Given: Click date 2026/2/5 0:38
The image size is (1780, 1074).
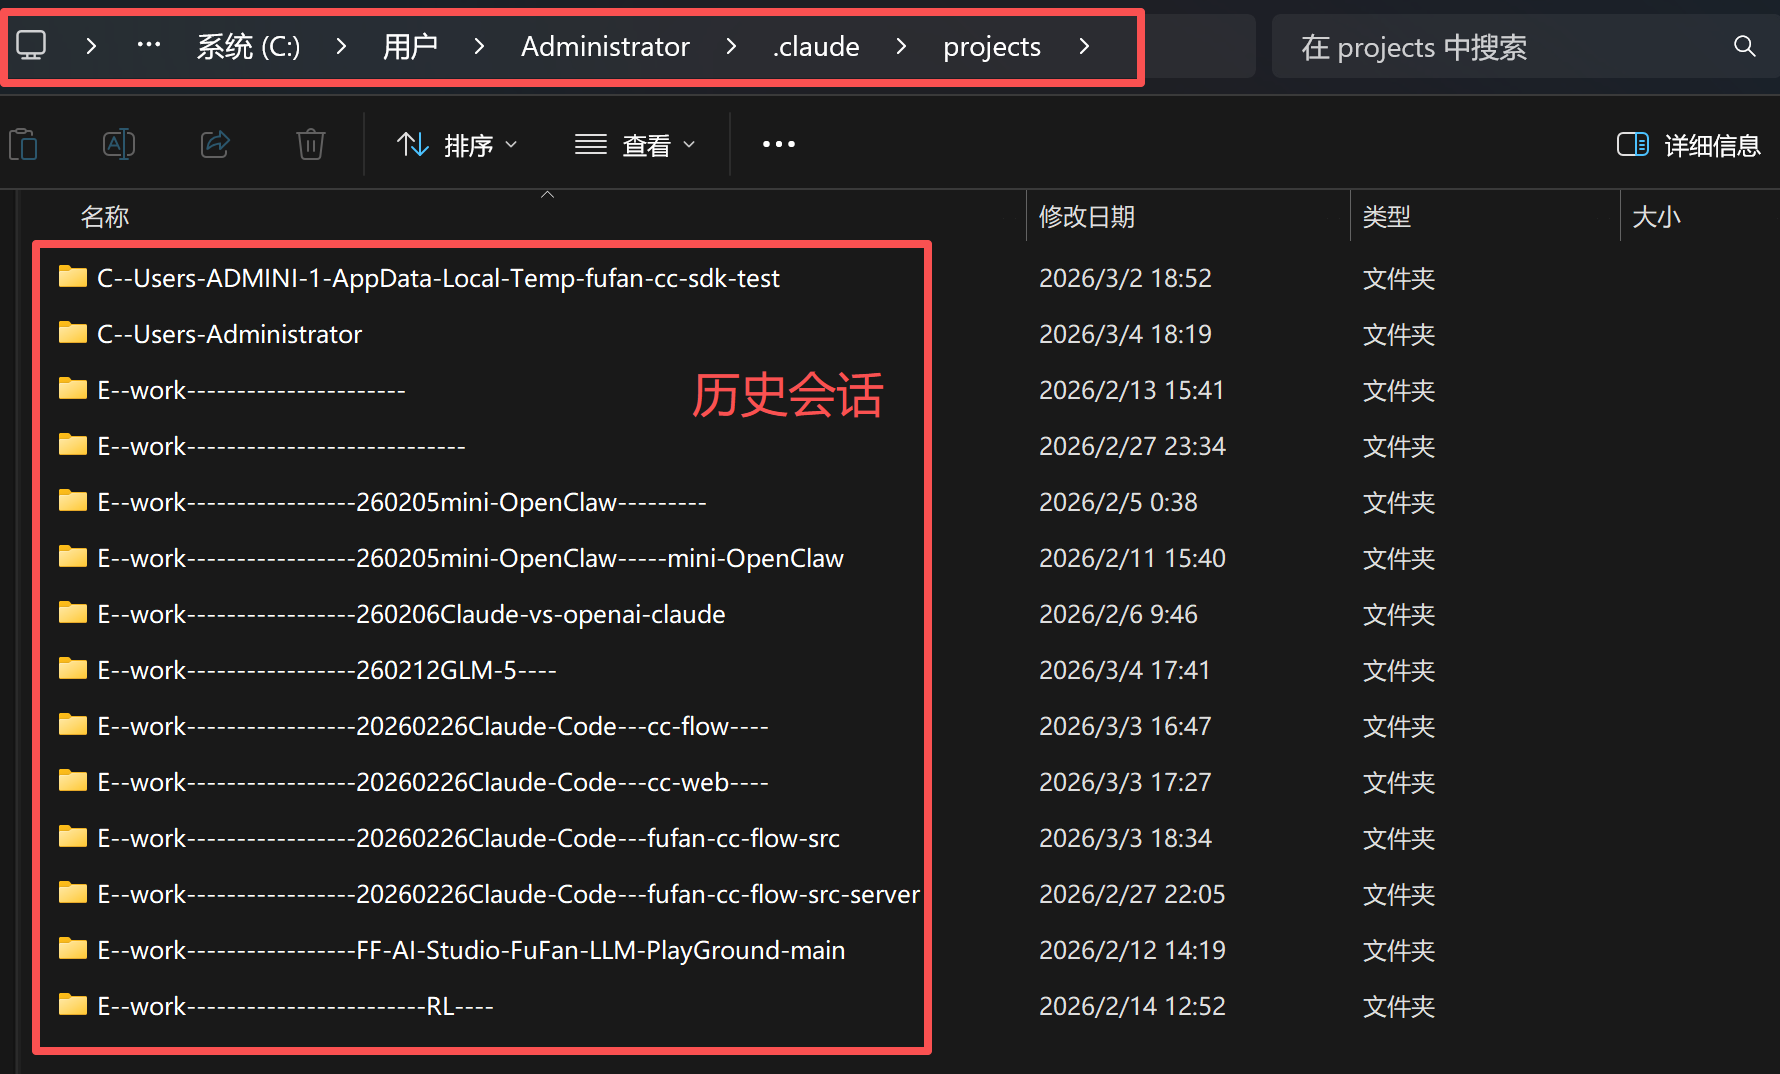Looking at the screenshot, I should coord(1118,502).
